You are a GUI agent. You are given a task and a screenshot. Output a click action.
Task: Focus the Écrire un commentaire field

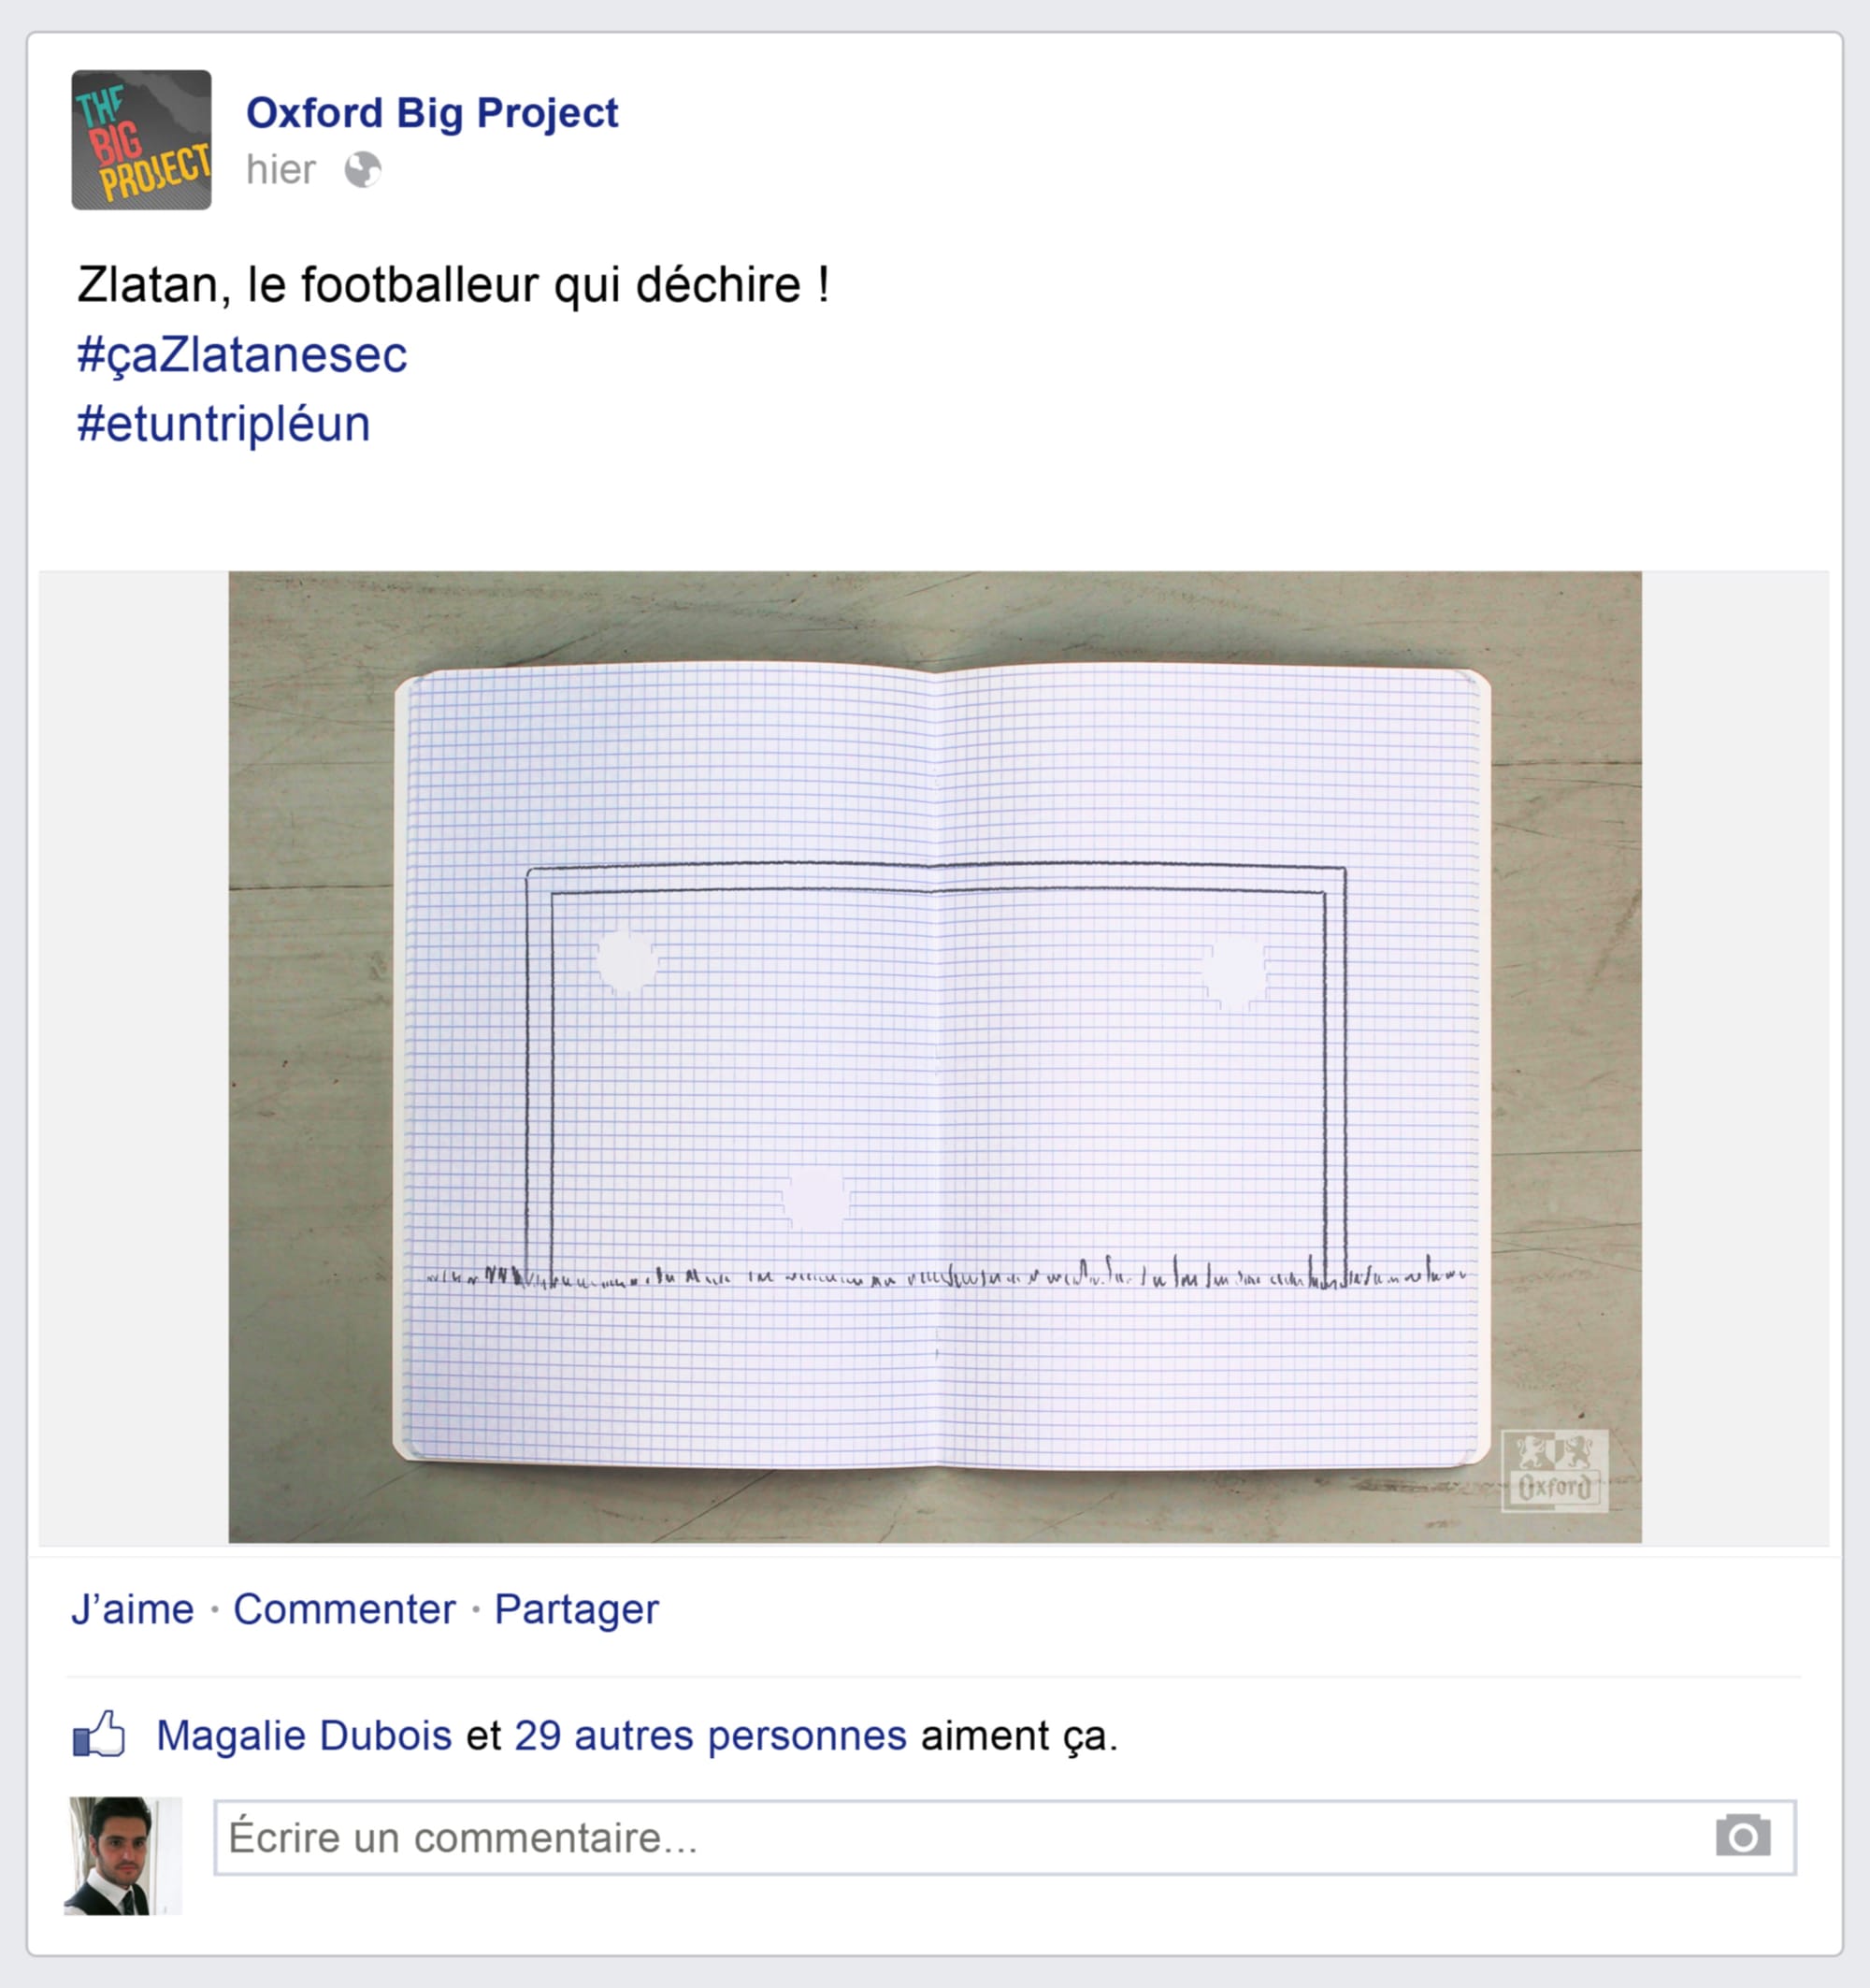[x=1005, y=1838]
